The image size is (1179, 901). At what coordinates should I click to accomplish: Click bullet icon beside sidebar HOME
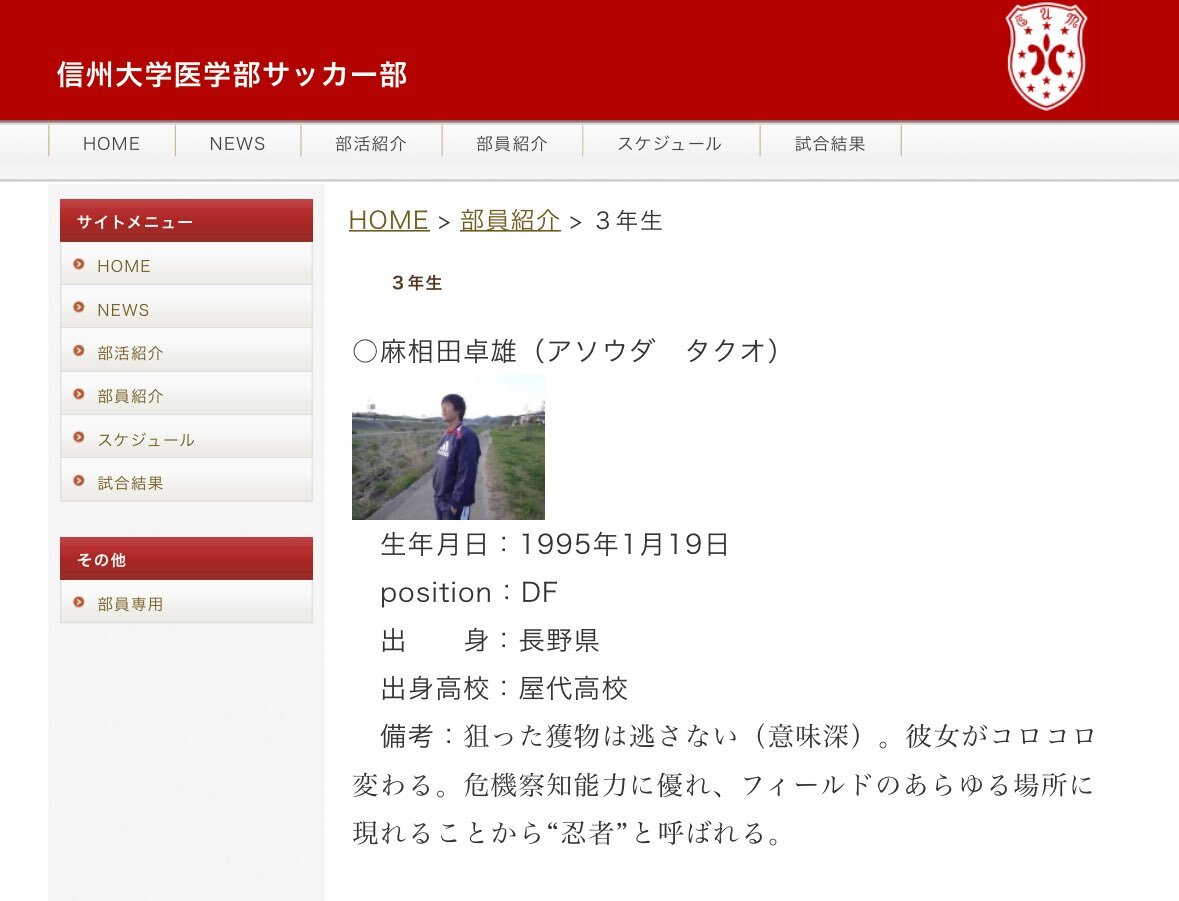point(79,265)
